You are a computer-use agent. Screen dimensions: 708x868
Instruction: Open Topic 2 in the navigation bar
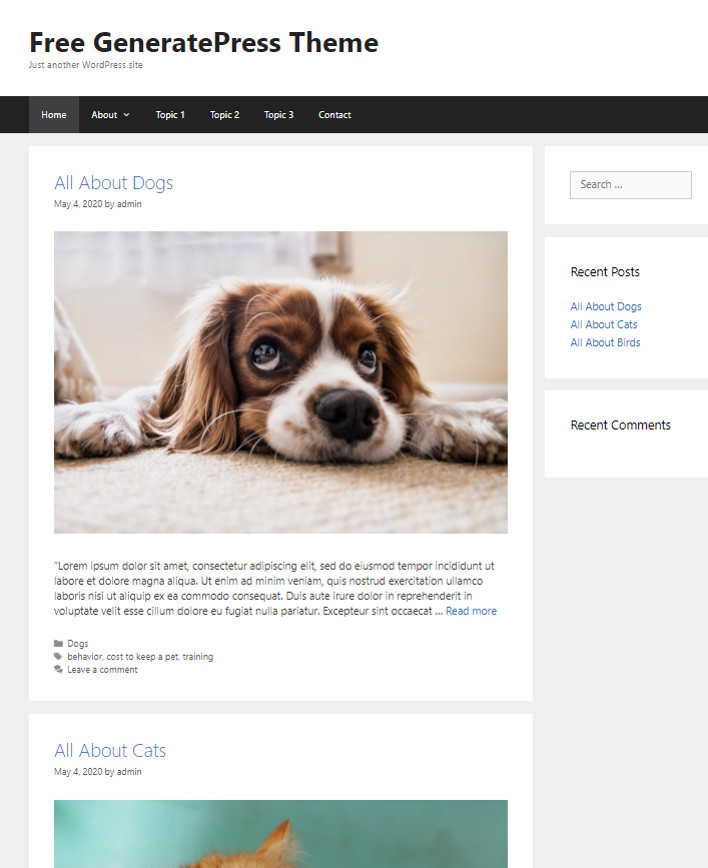click(x=224, y=115)
